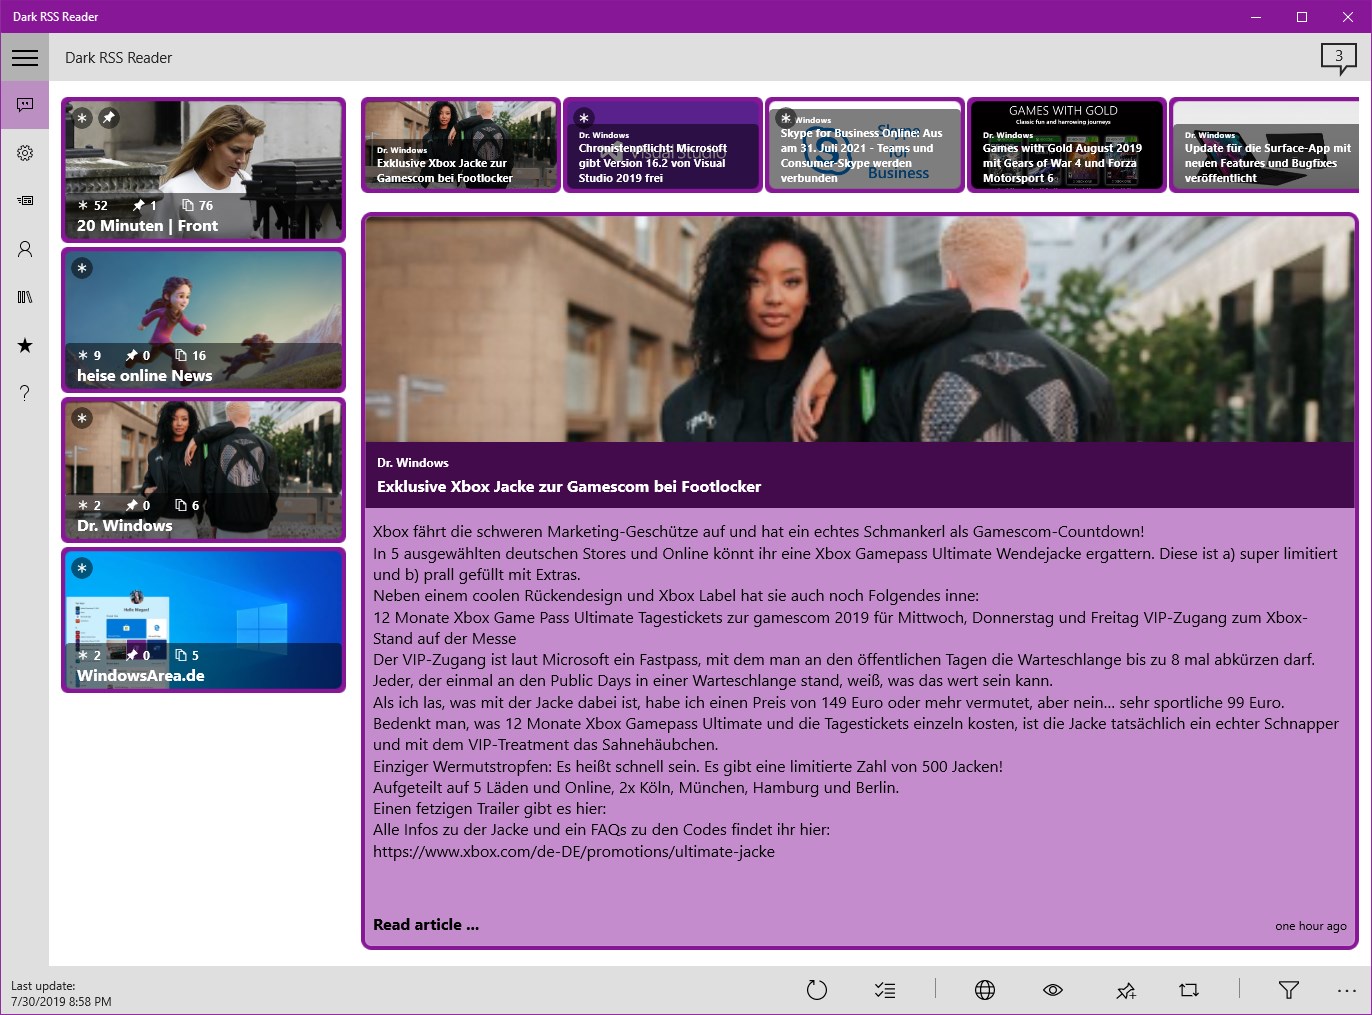Open the article in browser via globe icon
The width and height of the screenshot is (1372, 1015).
(985, 990)
